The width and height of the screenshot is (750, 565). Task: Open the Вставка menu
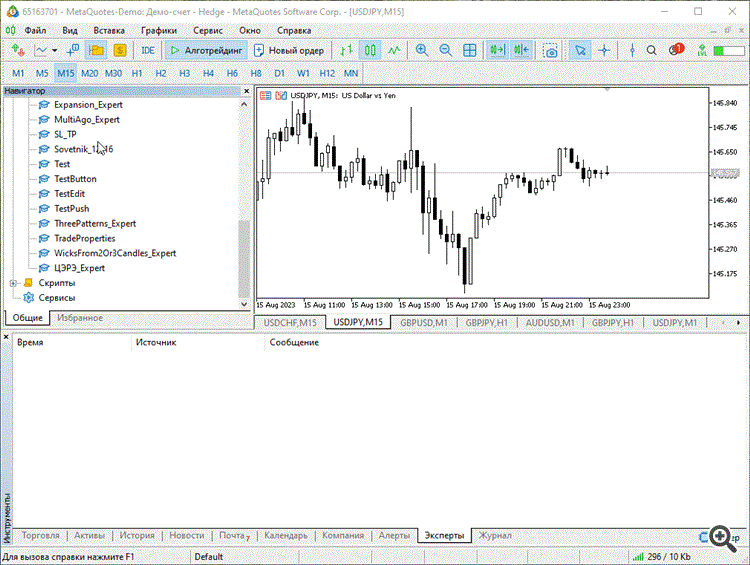[109, 30]
